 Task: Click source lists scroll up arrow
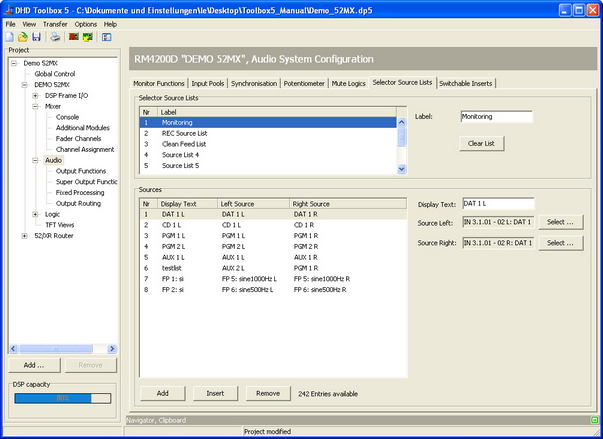[x=401, y=122]
